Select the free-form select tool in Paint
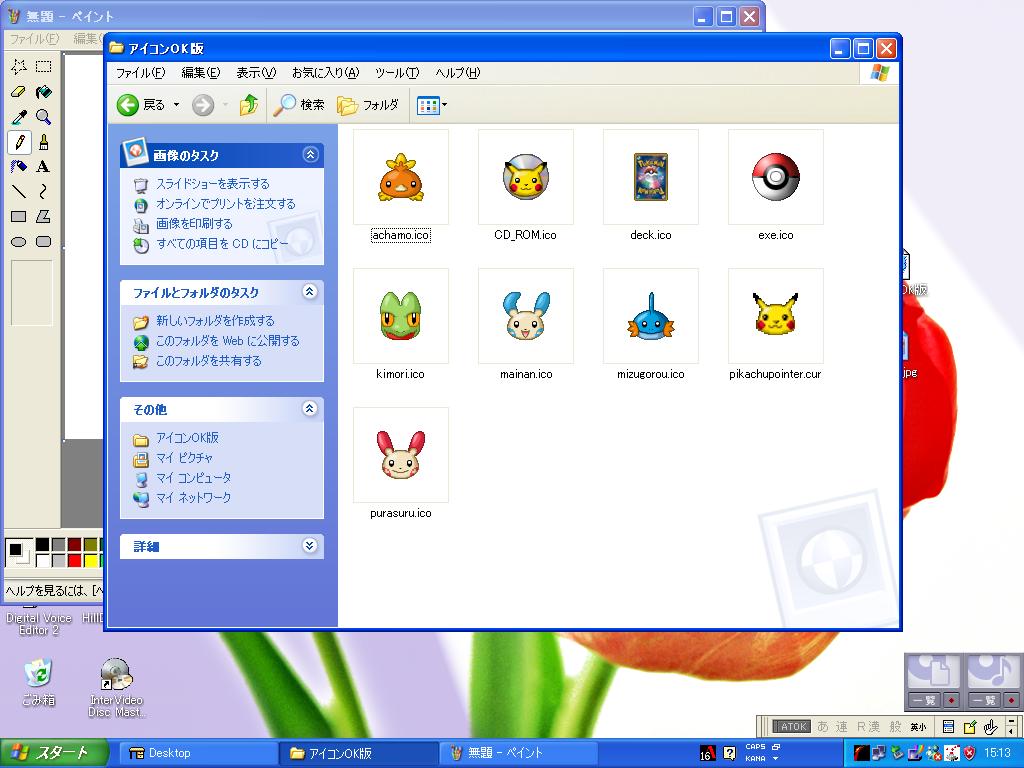This screenshot has width=1024, height=768. (x=19, y=67)
